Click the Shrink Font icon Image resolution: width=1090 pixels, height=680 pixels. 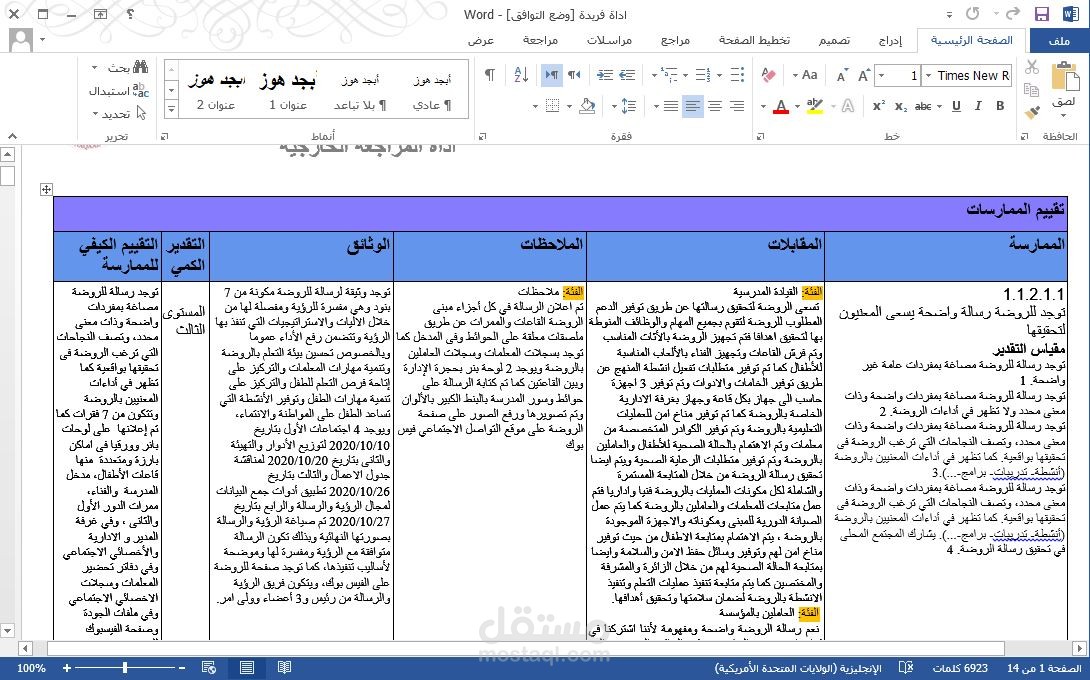point(842,75)
